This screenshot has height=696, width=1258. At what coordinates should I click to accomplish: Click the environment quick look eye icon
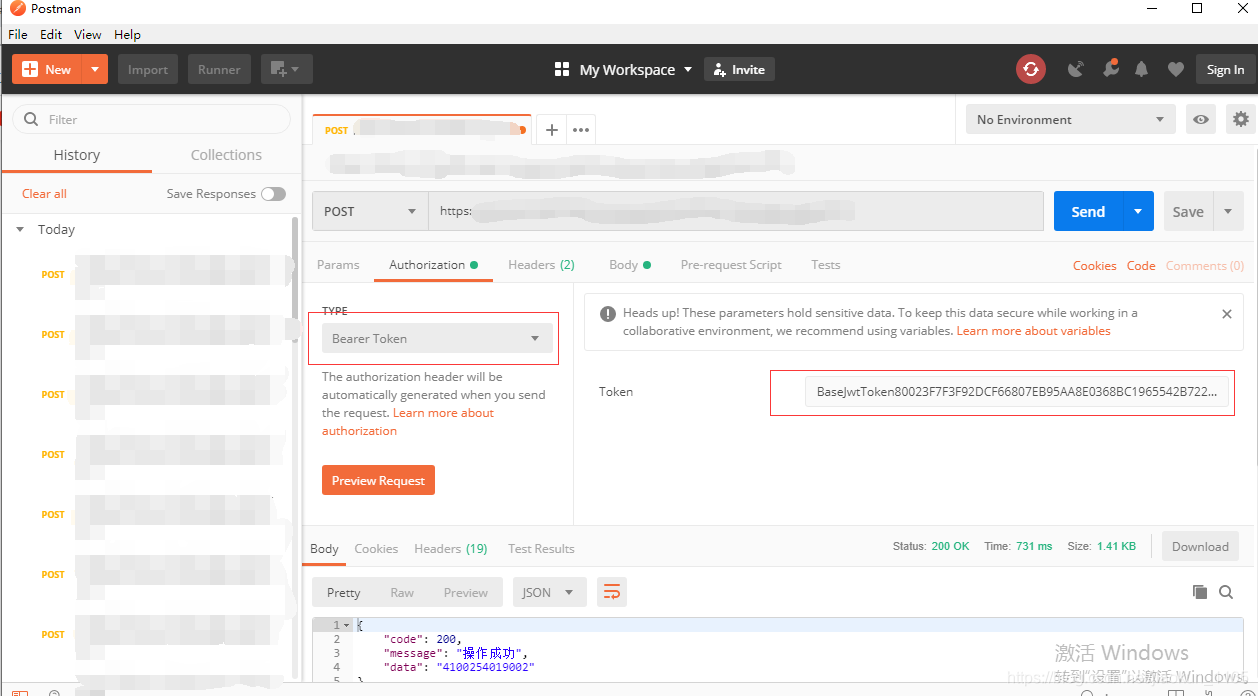[x=1201, y=119]
